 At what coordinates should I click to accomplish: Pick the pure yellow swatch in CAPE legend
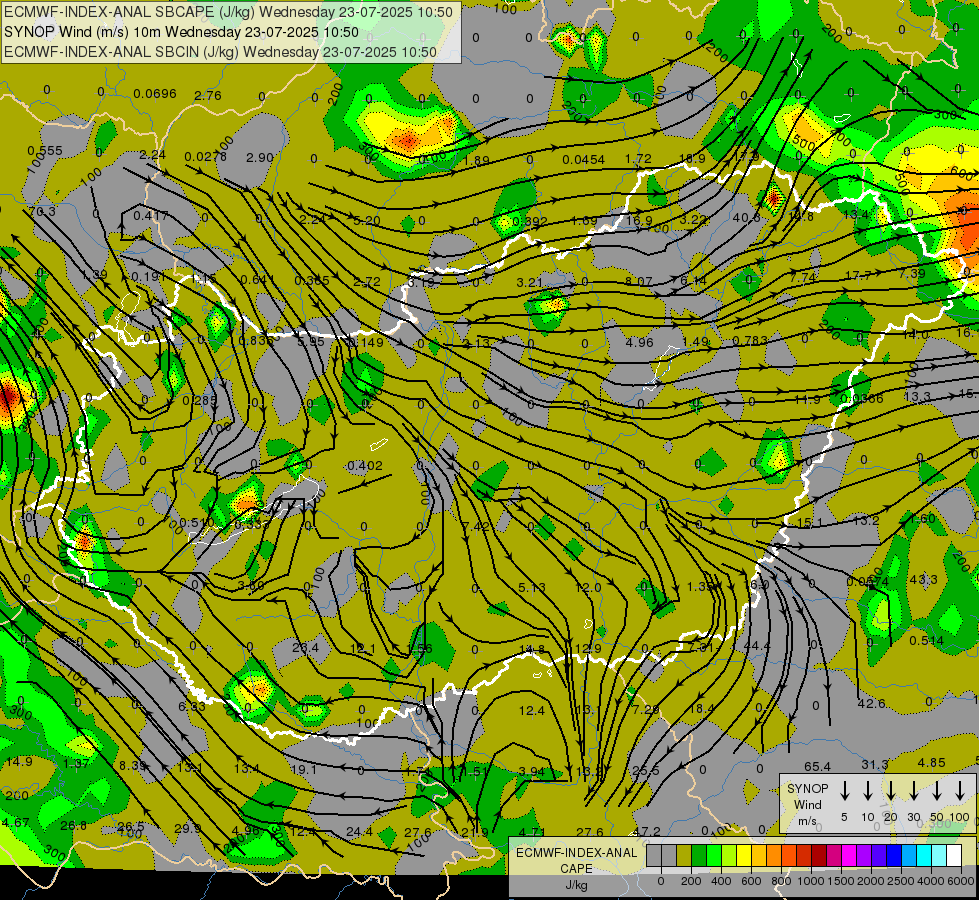coord(744,855)
